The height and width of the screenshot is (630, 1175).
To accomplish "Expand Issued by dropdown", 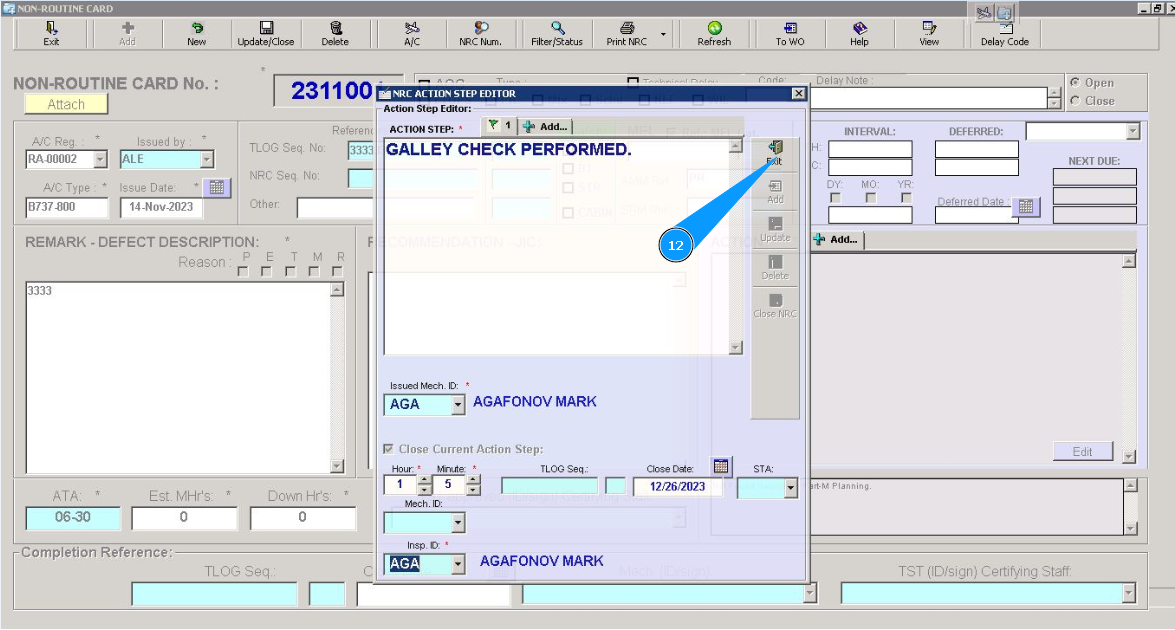I will [207, 160].
